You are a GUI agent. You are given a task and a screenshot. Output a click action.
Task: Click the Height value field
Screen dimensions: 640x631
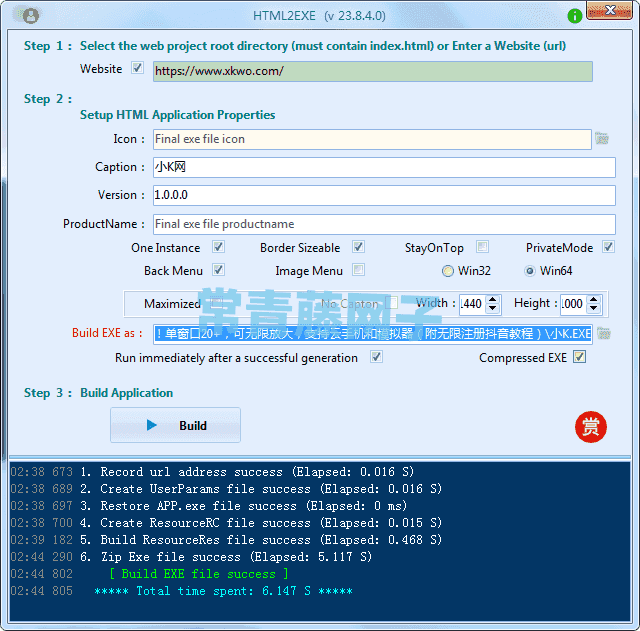tap(574, 304)
